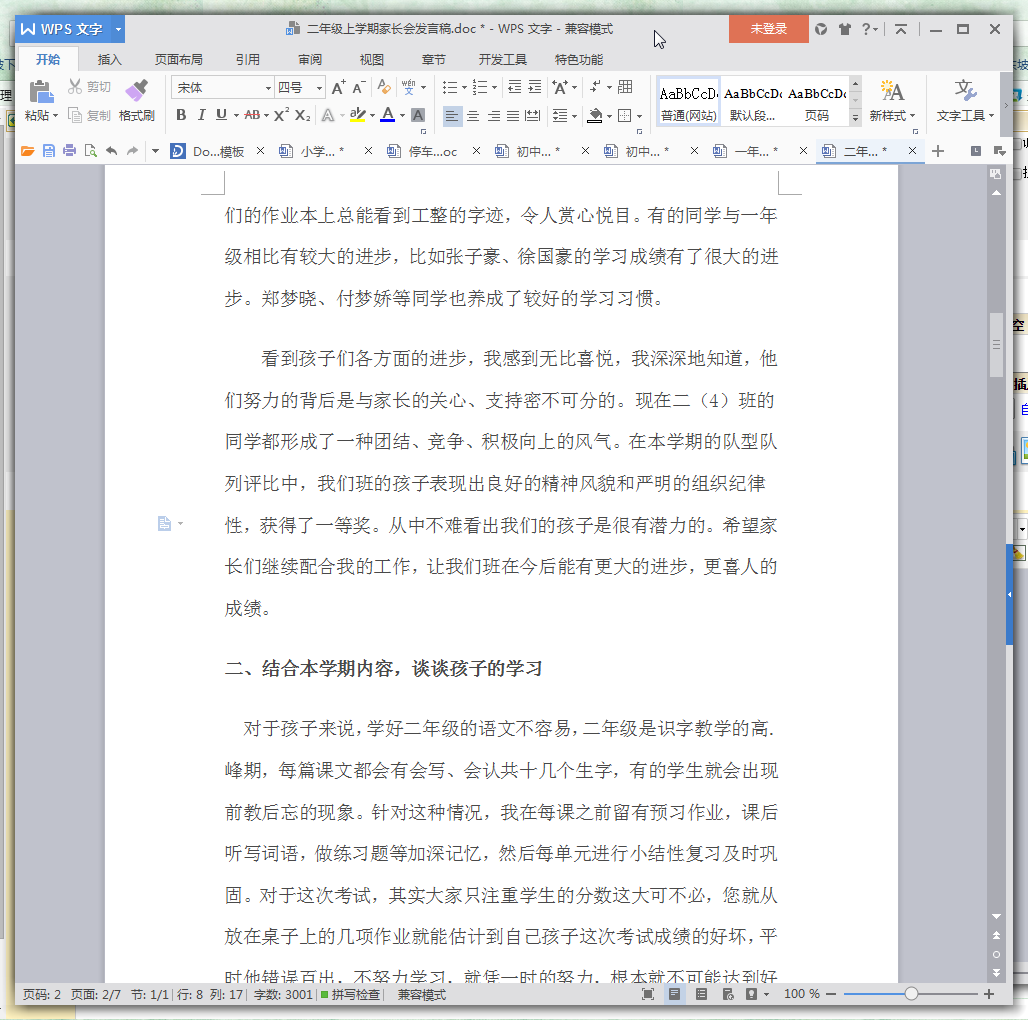Expand styles gallery arrow

[856, 119]
